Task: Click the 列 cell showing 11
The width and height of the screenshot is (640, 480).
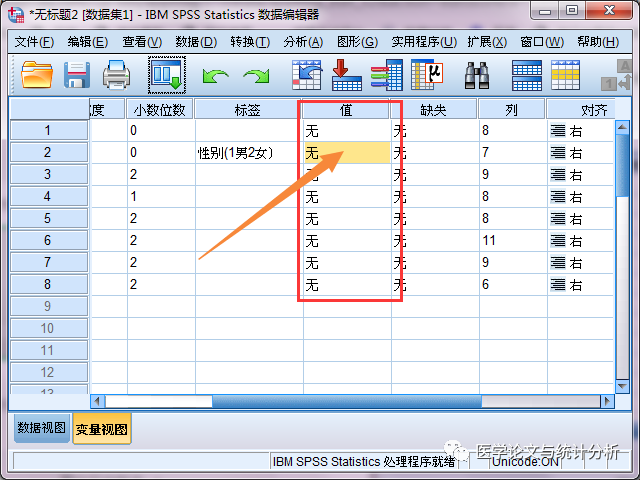Action: [513, 241]
